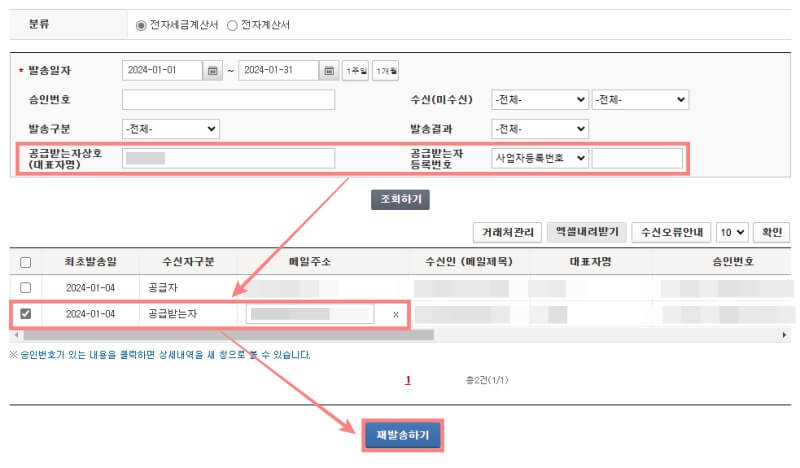The height and width of the screenshot is (468, 800).
Task: Open end date calendar picker icon
Action: click(329, 70)
